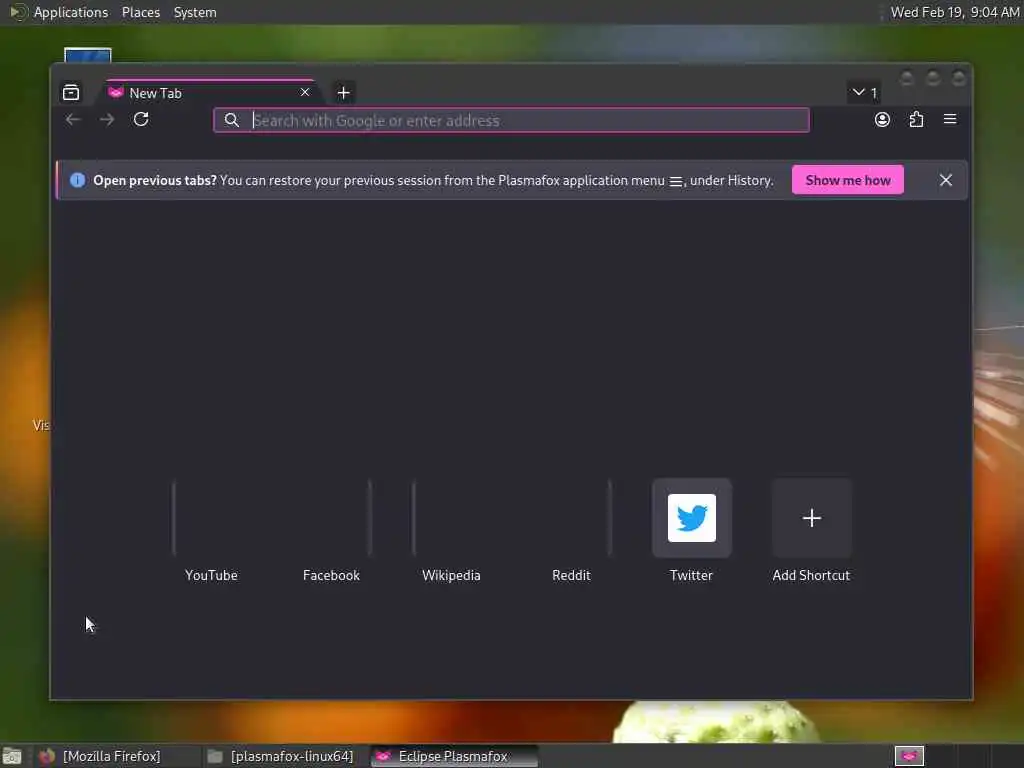Open the Facebook shortcut
Screen dimensions: 1024x768
[x=331, y=532]
